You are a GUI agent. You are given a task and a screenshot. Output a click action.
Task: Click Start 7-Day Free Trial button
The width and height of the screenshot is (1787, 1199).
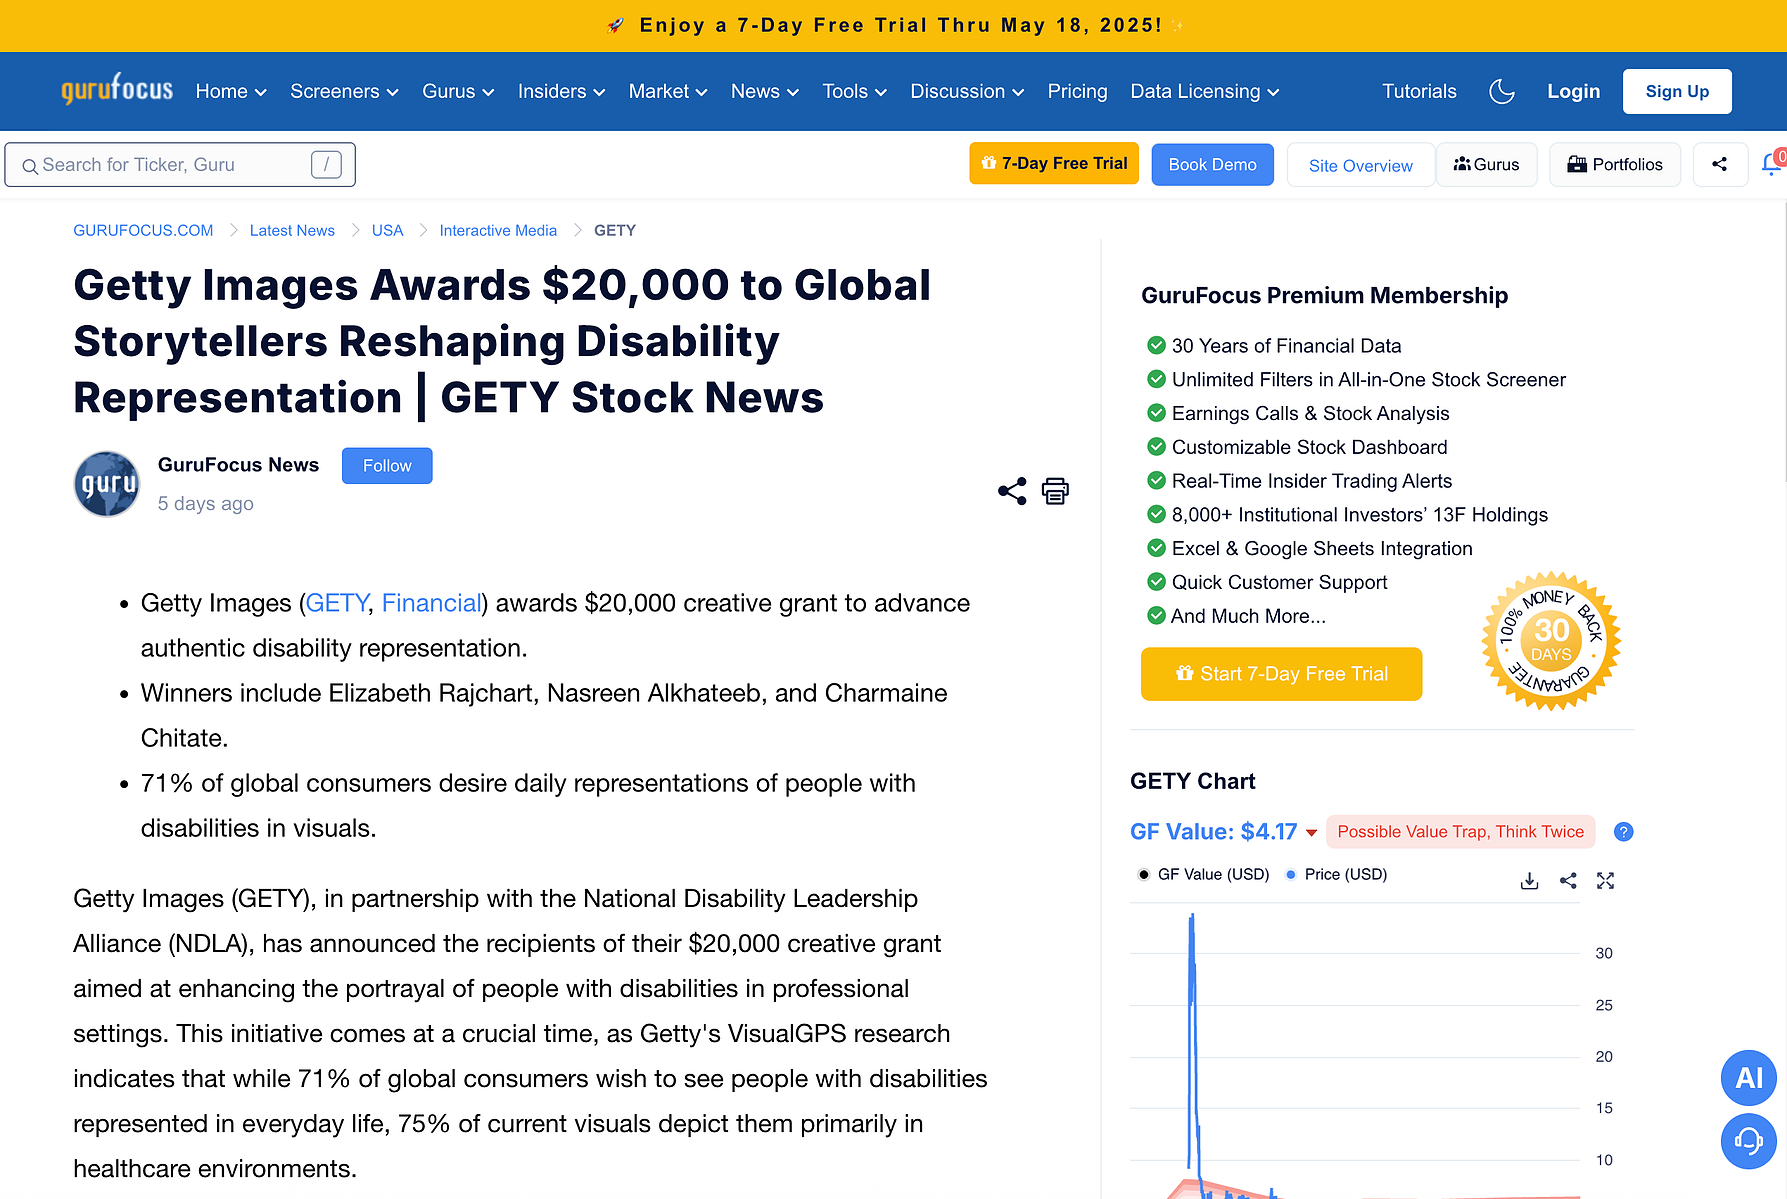point(1281,674)
